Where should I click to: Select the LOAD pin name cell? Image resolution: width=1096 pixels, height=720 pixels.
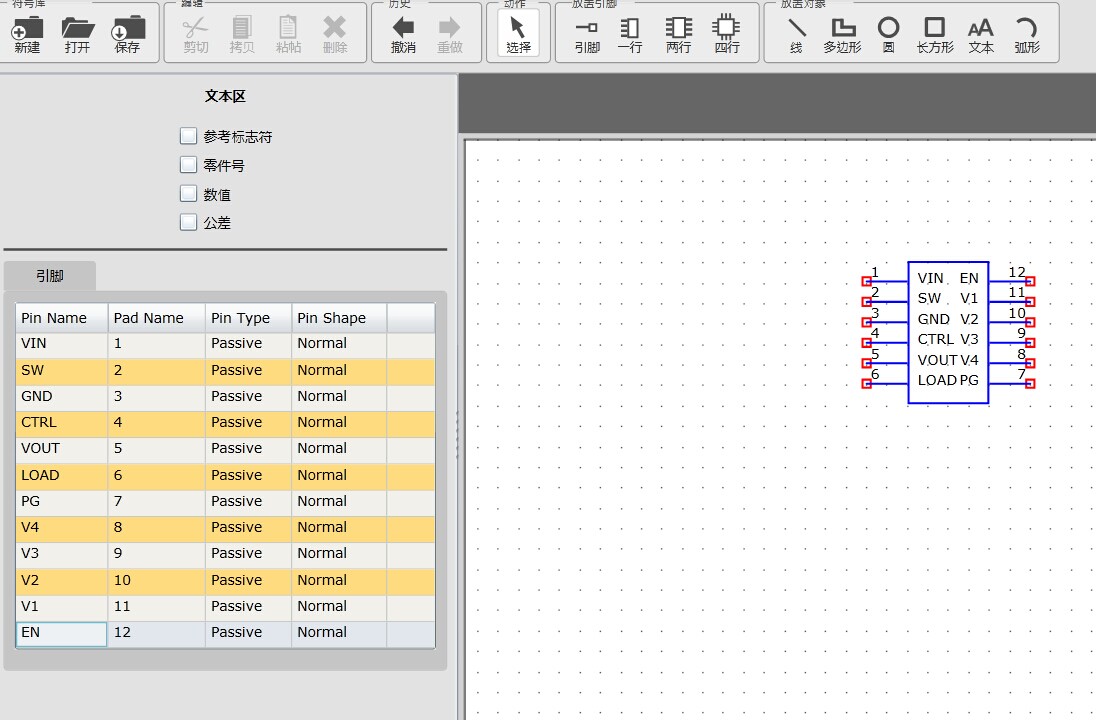pyautogui.click(x=62, y=475)
